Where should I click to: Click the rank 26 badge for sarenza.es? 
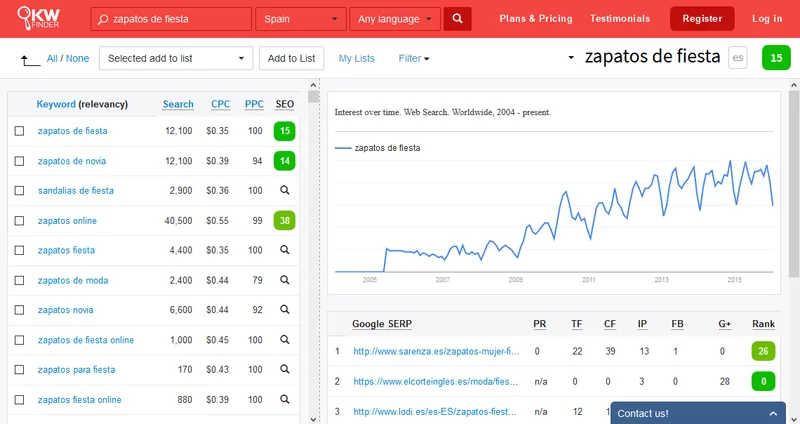pos(763,351)
